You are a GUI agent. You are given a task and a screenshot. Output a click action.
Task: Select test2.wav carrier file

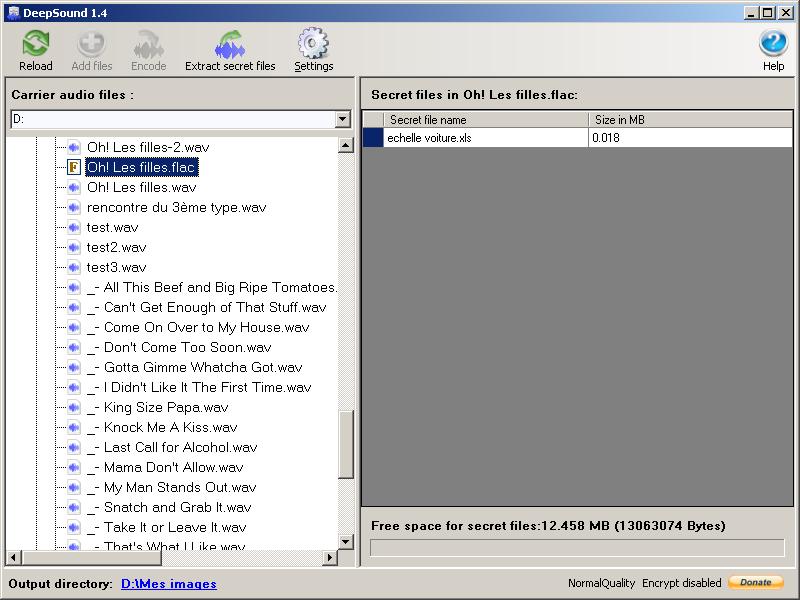(116, 247)
